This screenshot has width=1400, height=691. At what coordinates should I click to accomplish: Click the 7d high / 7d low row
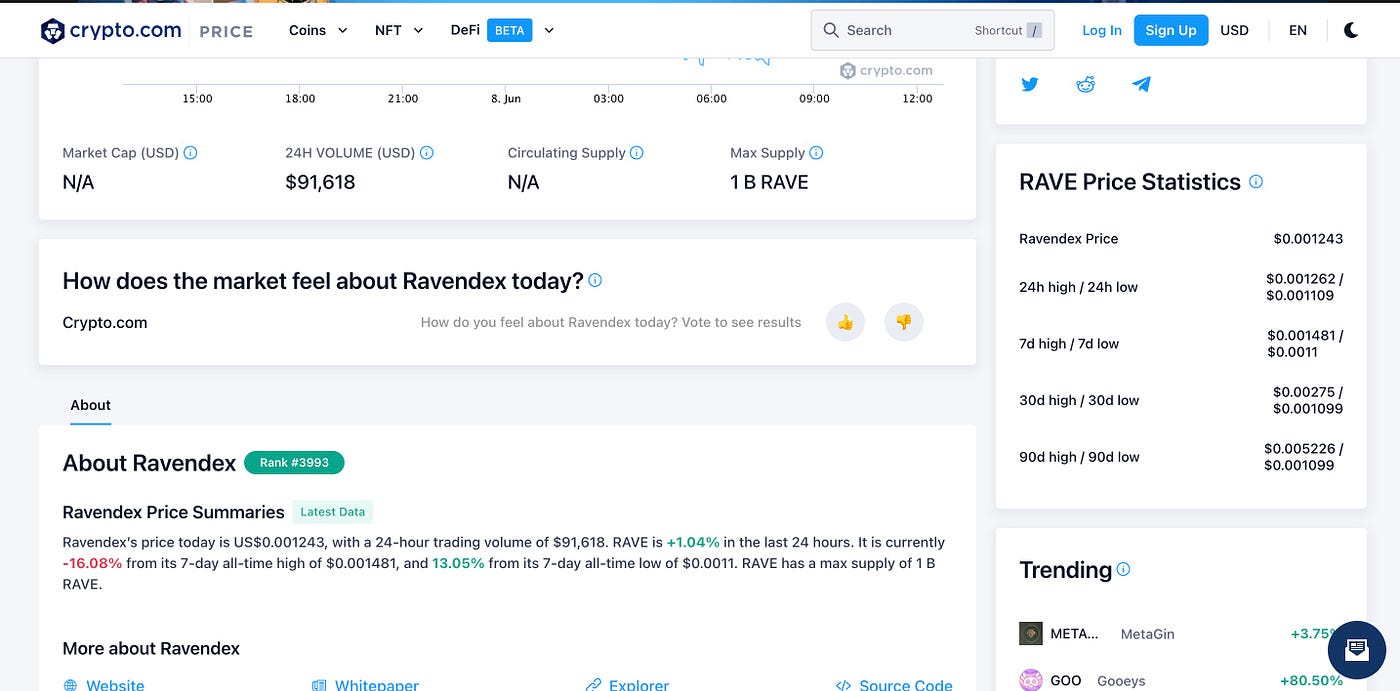click(1181, 343)
